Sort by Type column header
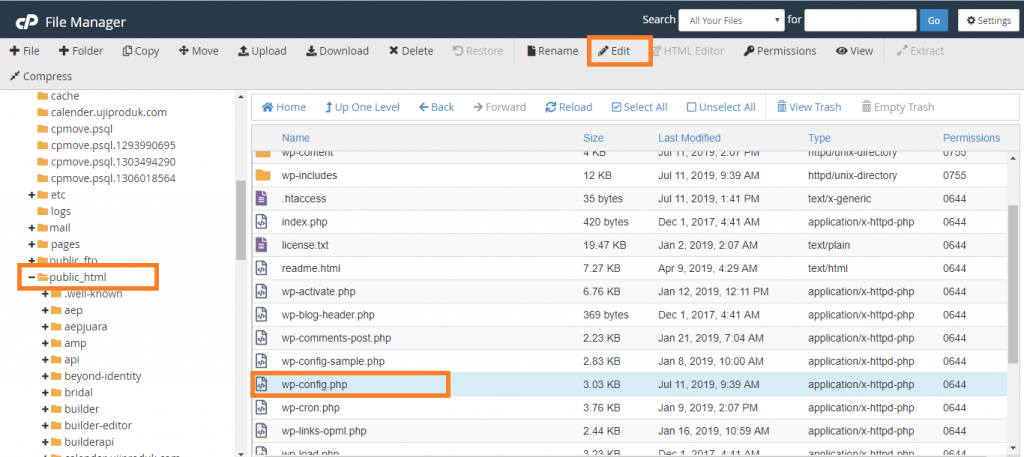The height and width of the screenshot is (457, 1024). (819, 138)
